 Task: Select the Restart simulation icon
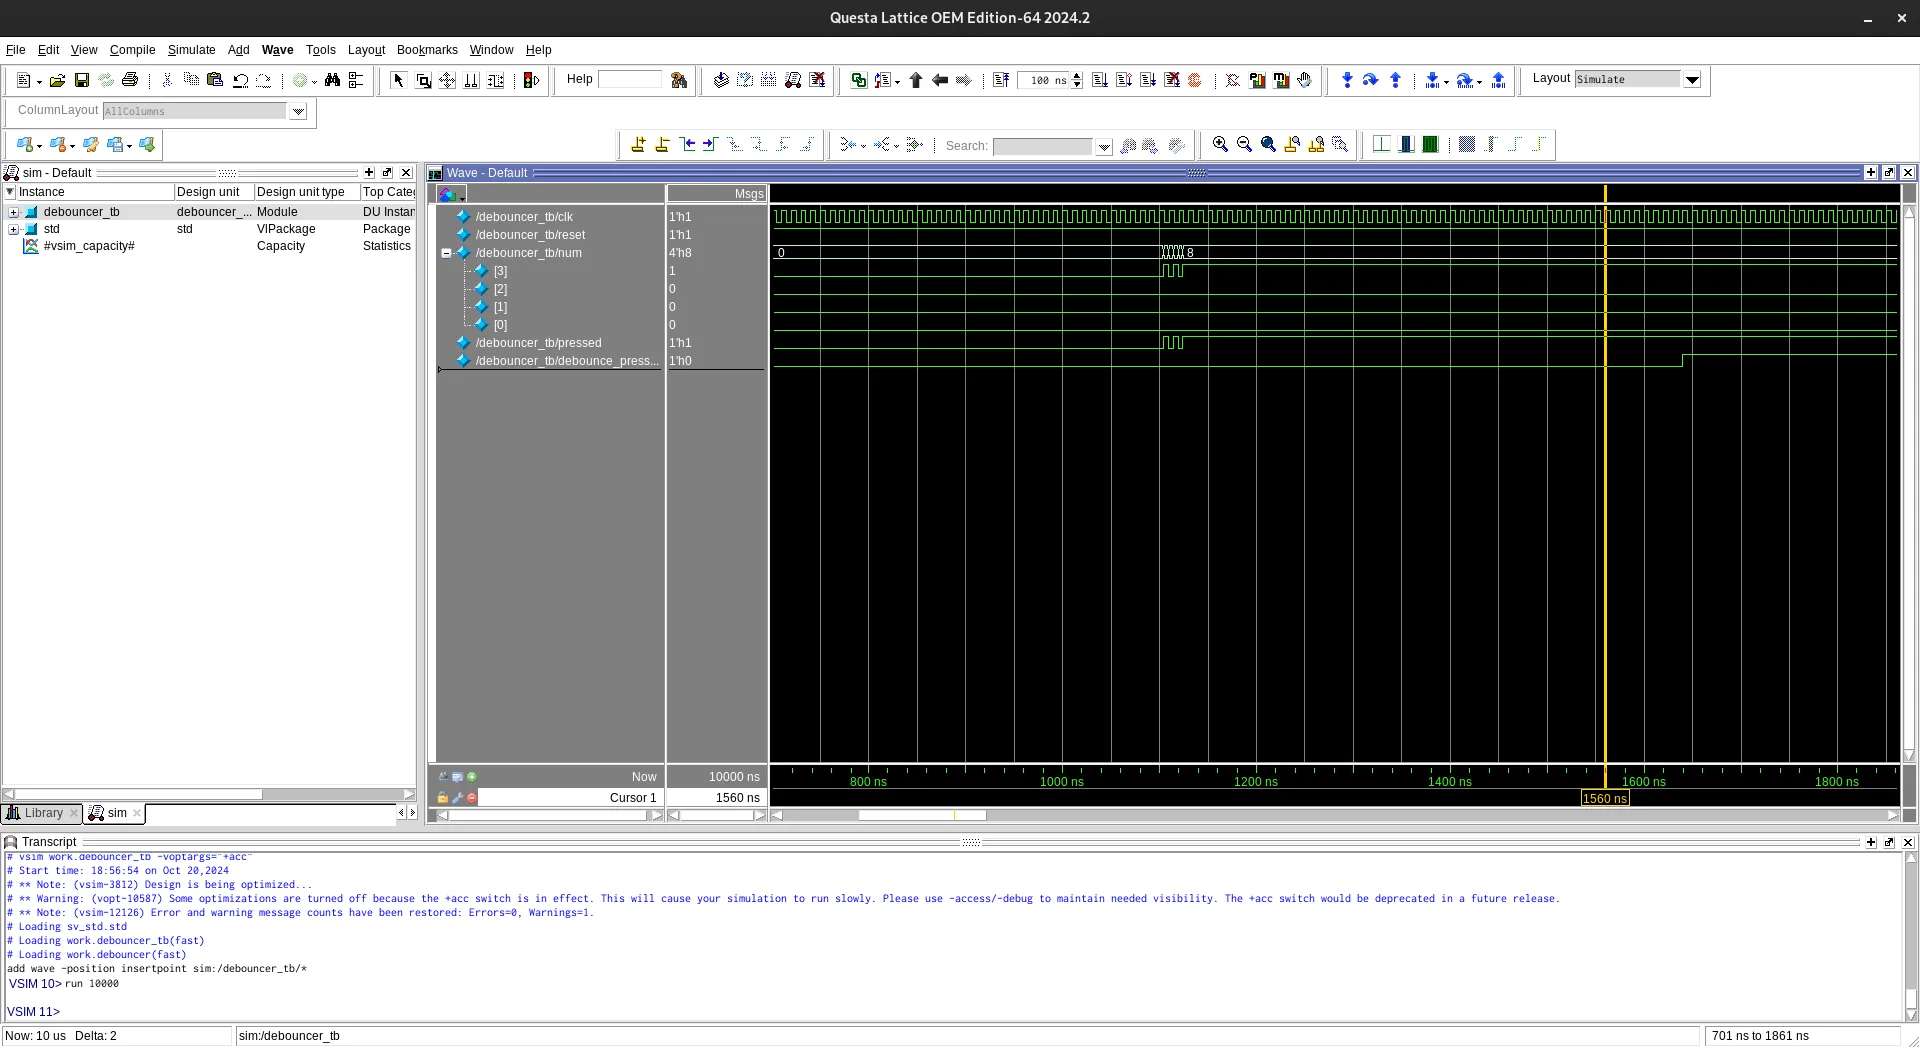(1000, 80)
